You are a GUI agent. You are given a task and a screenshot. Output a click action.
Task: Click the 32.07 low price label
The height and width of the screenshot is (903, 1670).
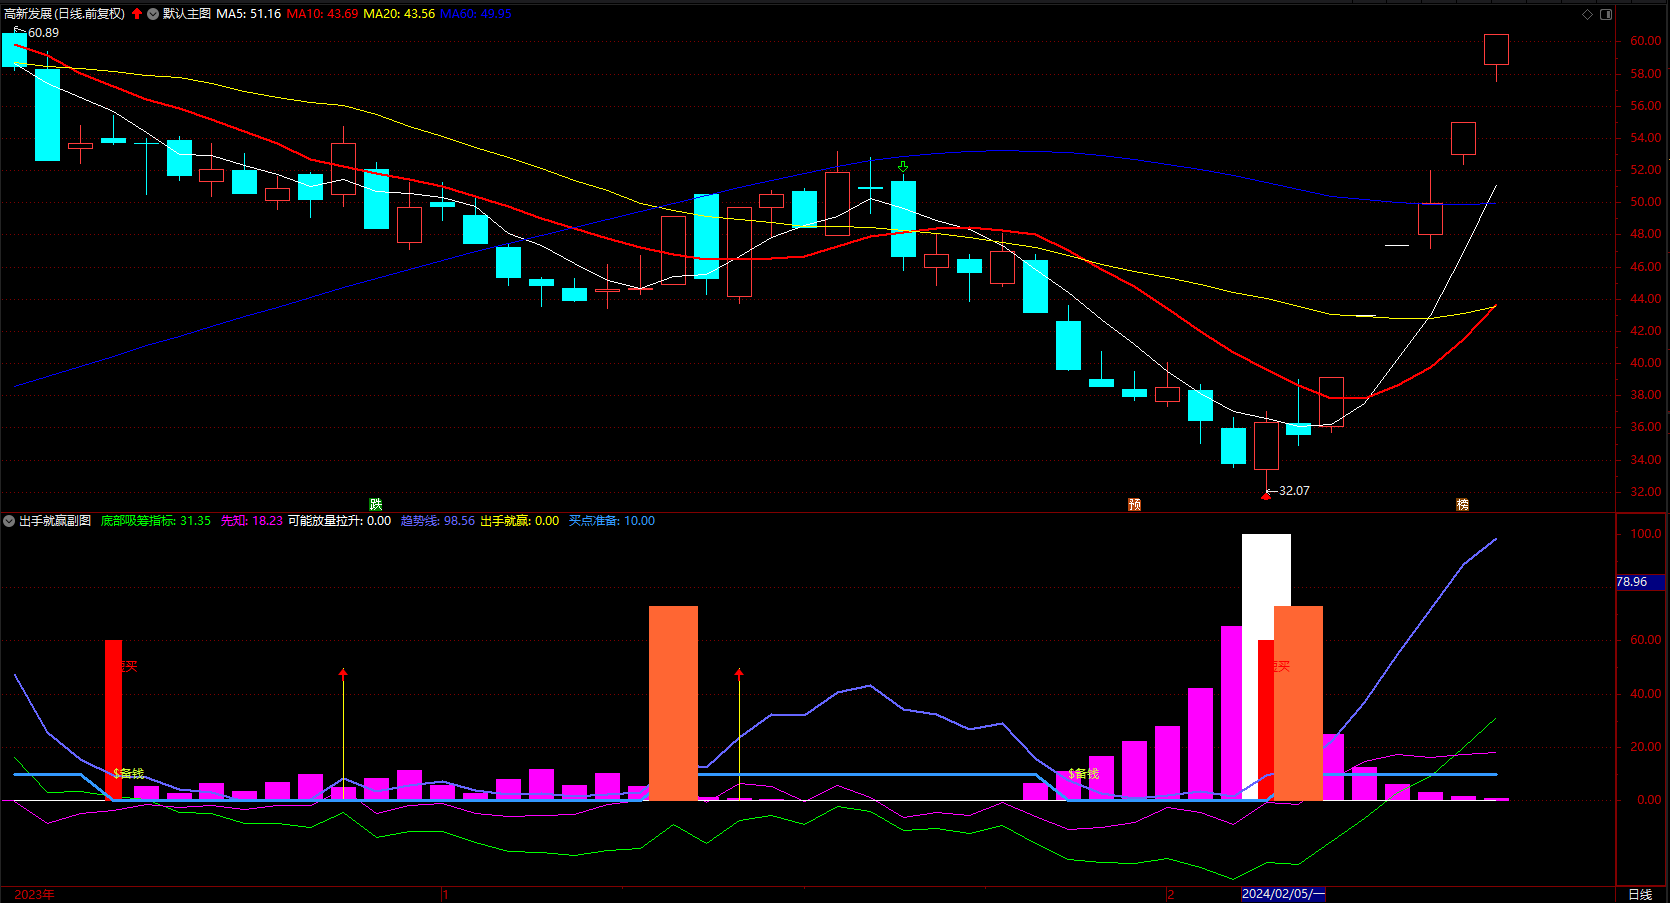[x=1294, y=491]
